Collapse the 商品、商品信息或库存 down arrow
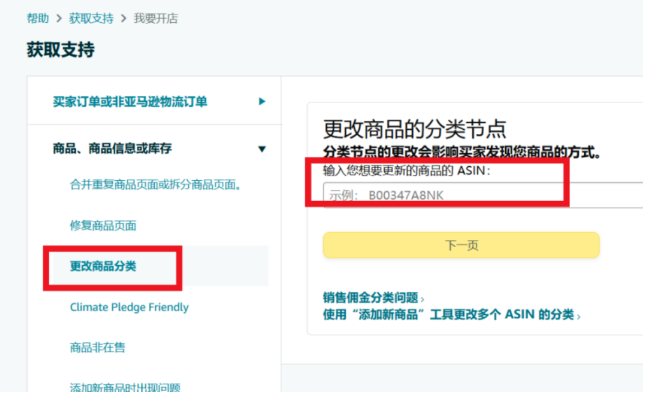This screenshot has width=646, height=400. tap(262, 149)
